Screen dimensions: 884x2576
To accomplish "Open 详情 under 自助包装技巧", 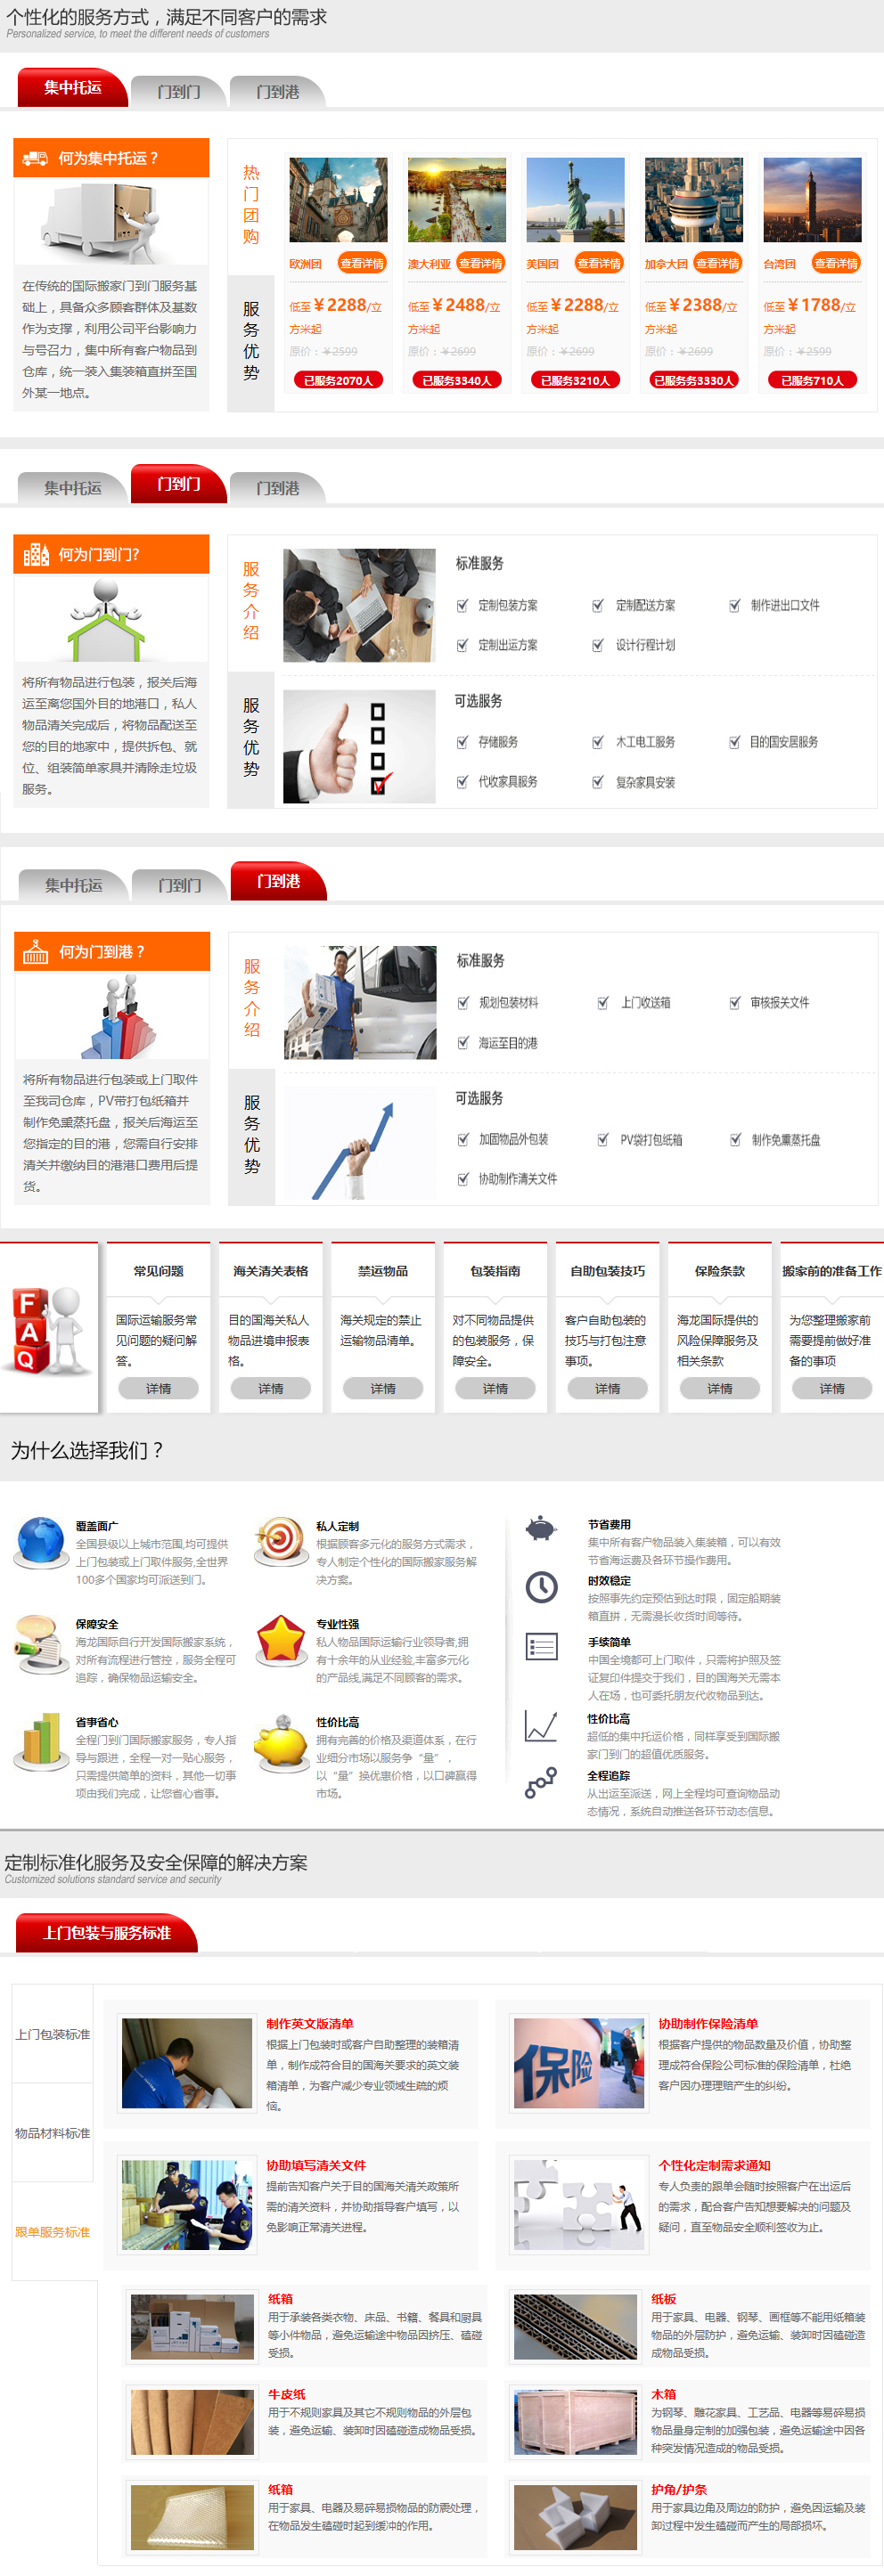I will point(607,1388).
